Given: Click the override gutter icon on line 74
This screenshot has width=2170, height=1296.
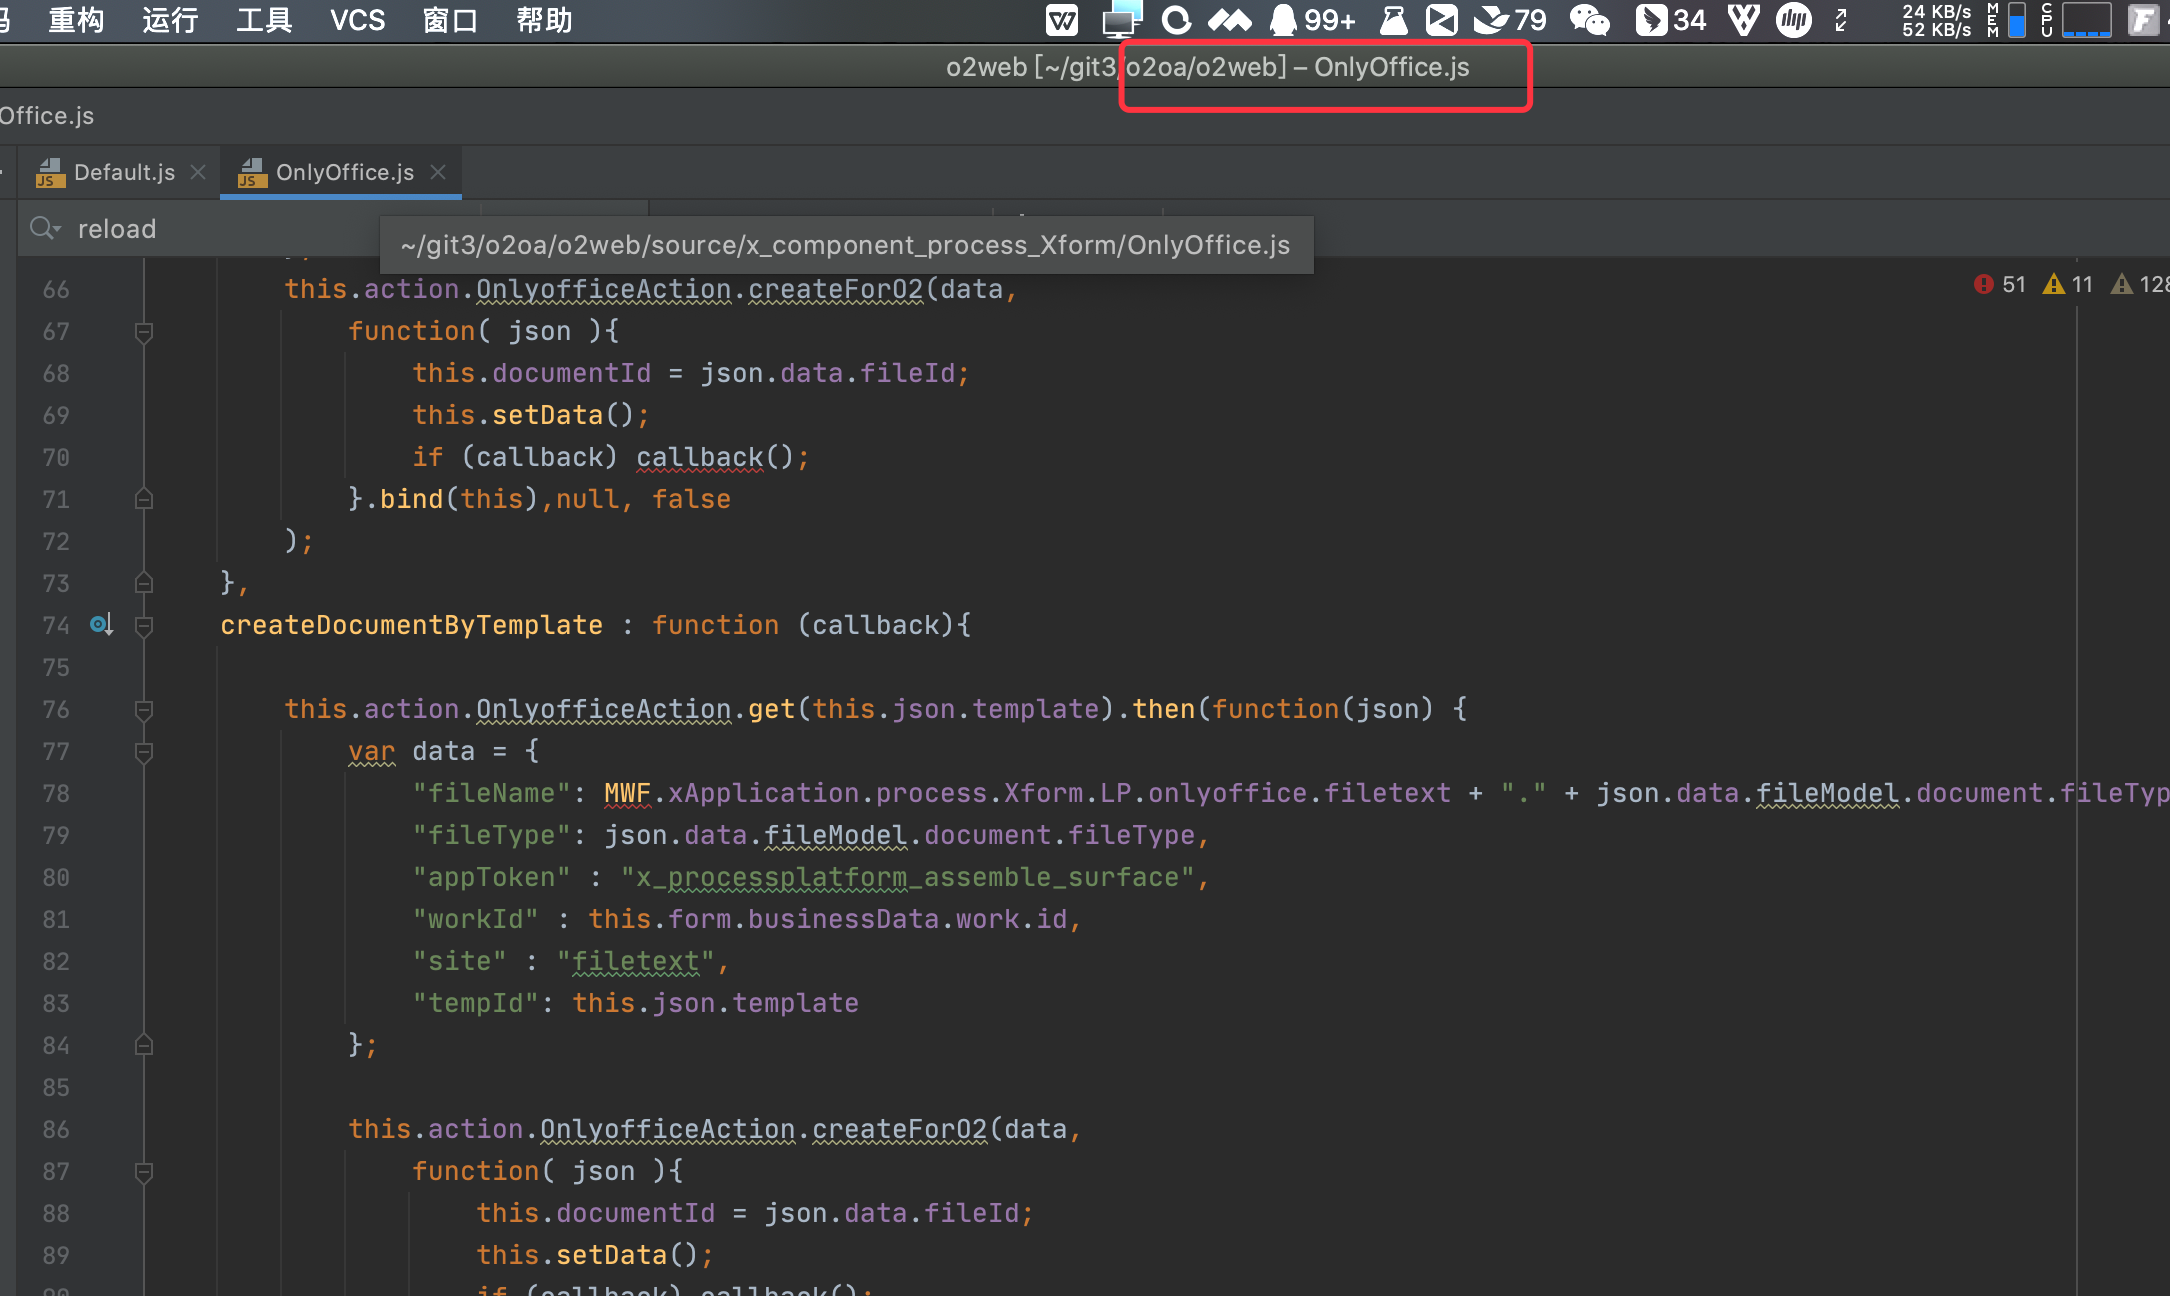Looking at the screenshot, I should pyautogui.click(x=101, y=625).
